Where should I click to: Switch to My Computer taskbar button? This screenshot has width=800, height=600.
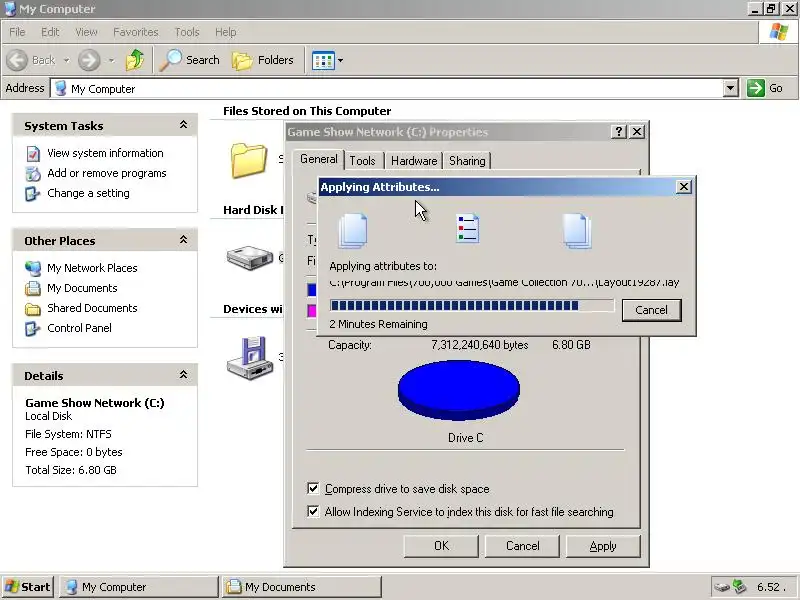coord(139,587)
